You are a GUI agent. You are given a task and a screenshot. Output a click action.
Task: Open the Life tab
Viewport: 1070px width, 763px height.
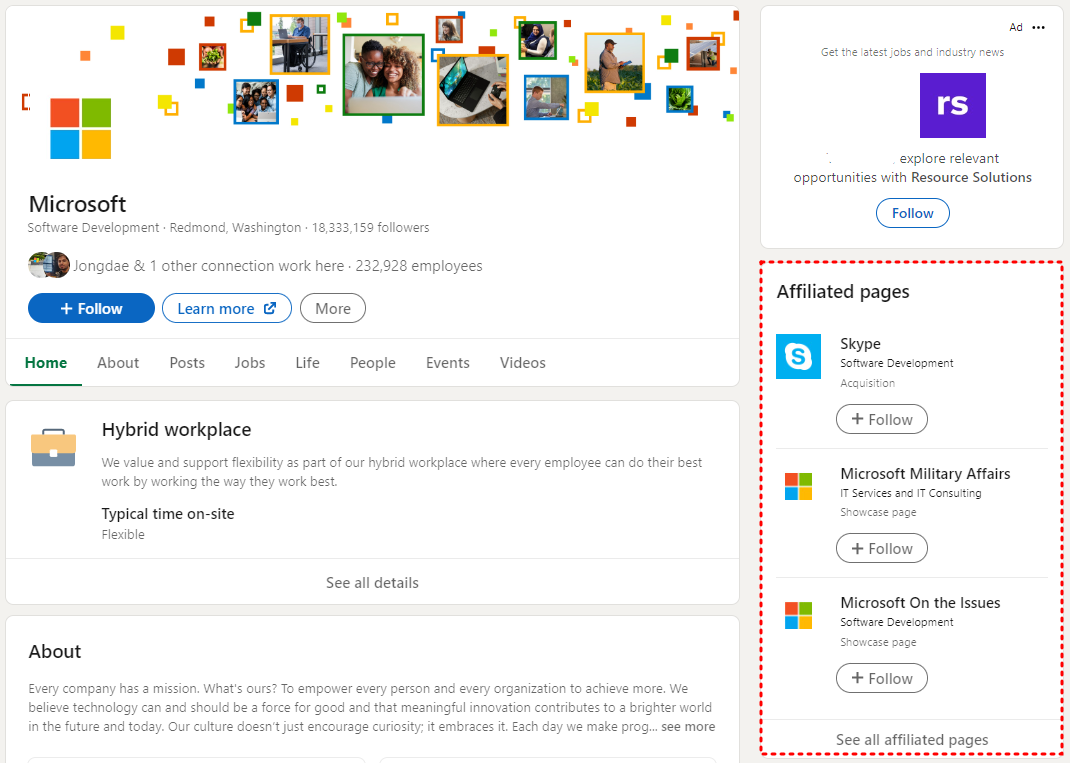coord(307,362)
